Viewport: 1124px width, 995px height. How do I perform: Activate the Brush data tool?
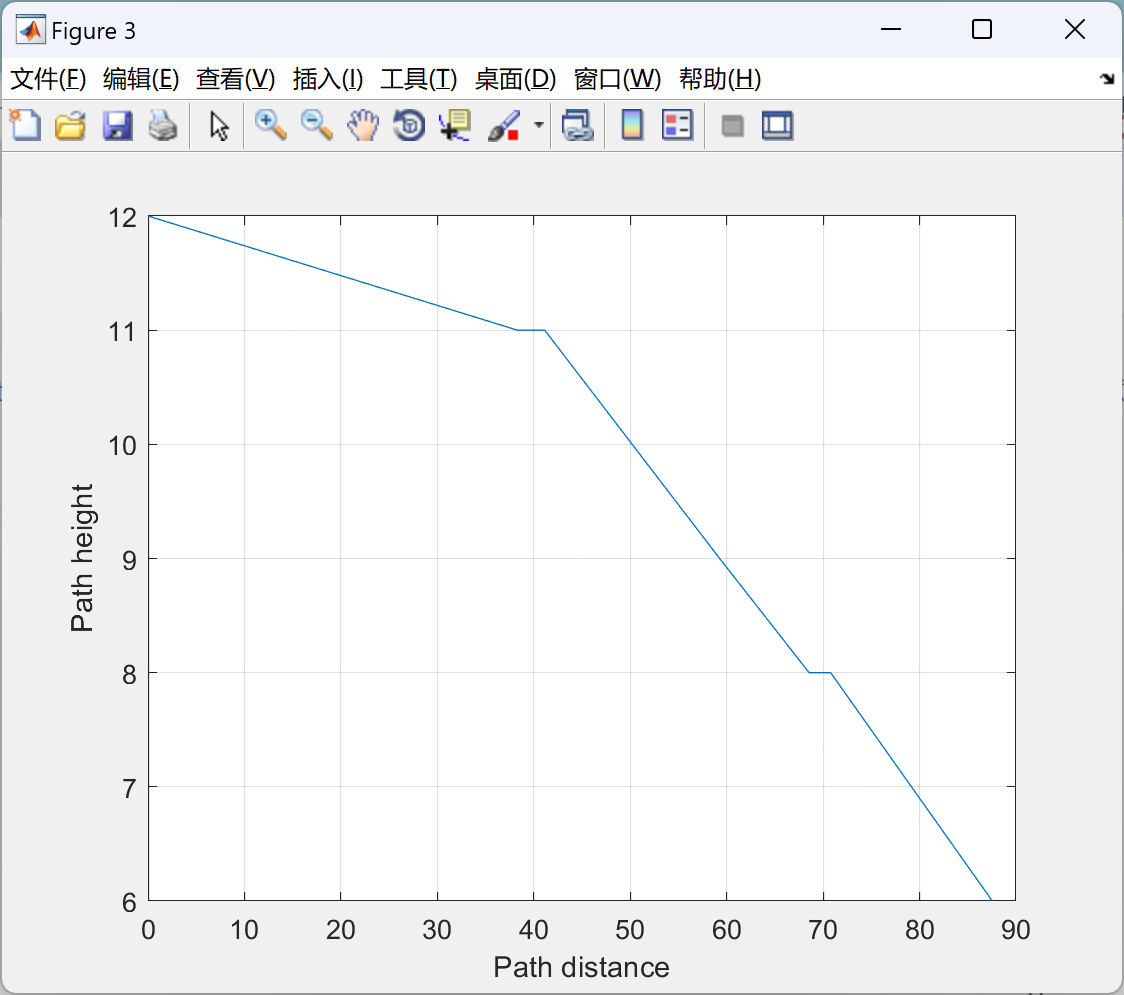pos(503,125)
